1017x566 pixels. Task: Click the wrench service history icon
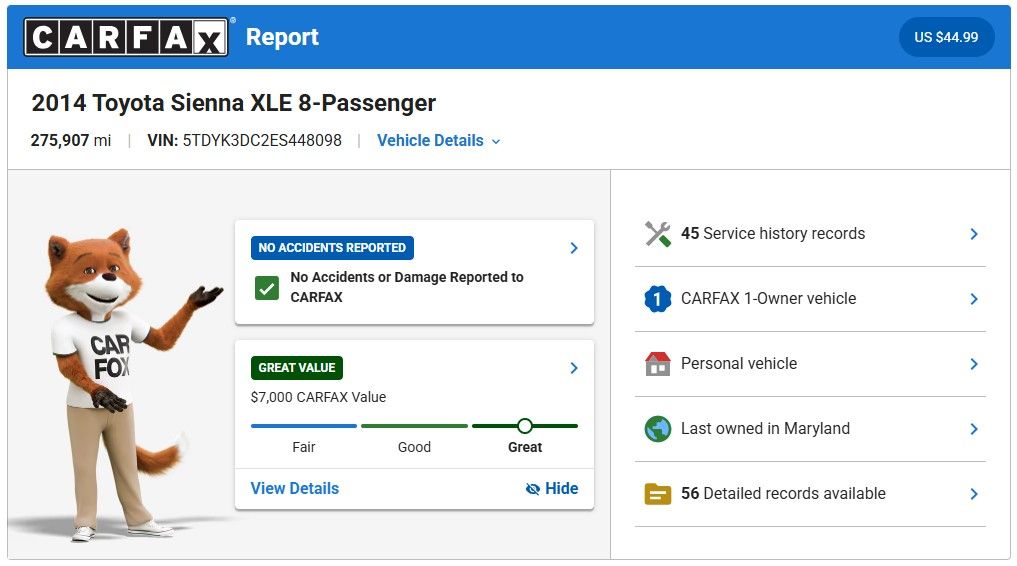click(657, 234)
